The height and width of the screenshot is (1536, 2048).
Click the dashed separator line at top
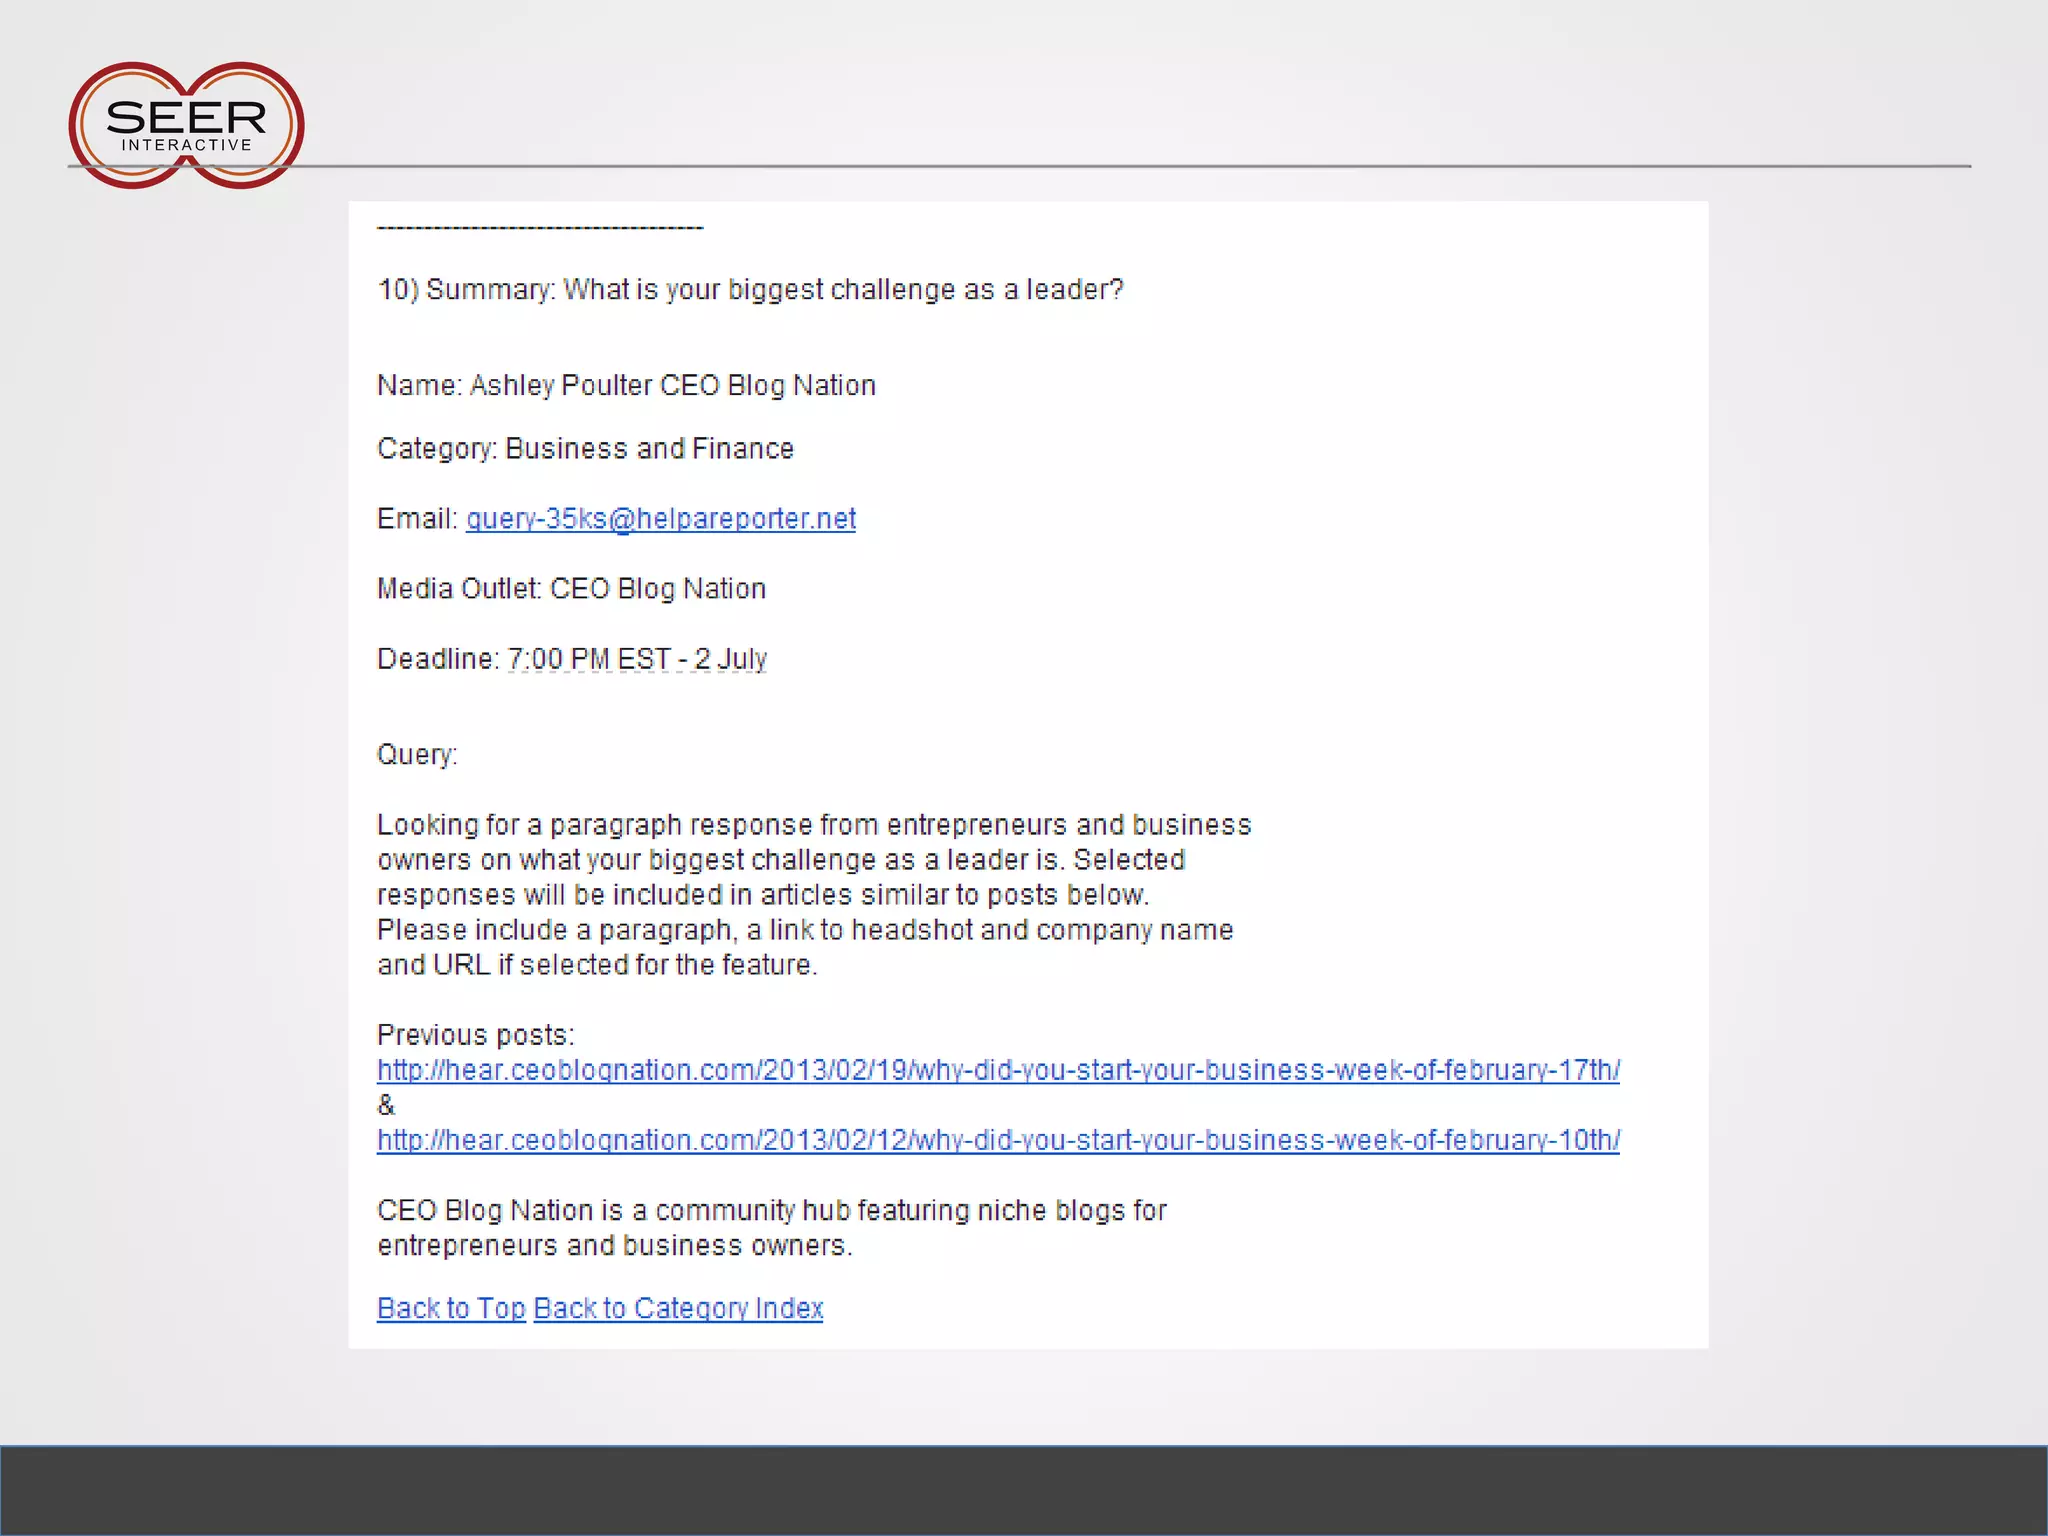click(540, 229)
